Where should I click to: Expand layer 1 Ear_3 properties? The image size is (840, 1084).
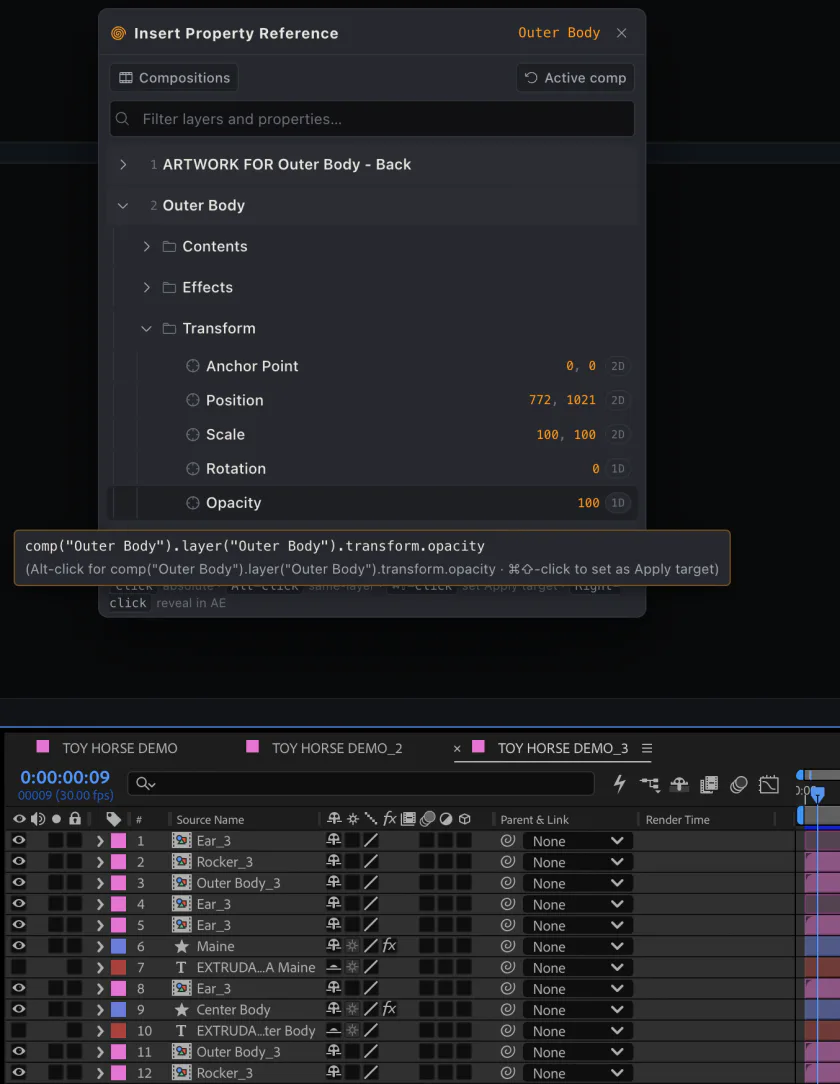click(x=100, y=841)
